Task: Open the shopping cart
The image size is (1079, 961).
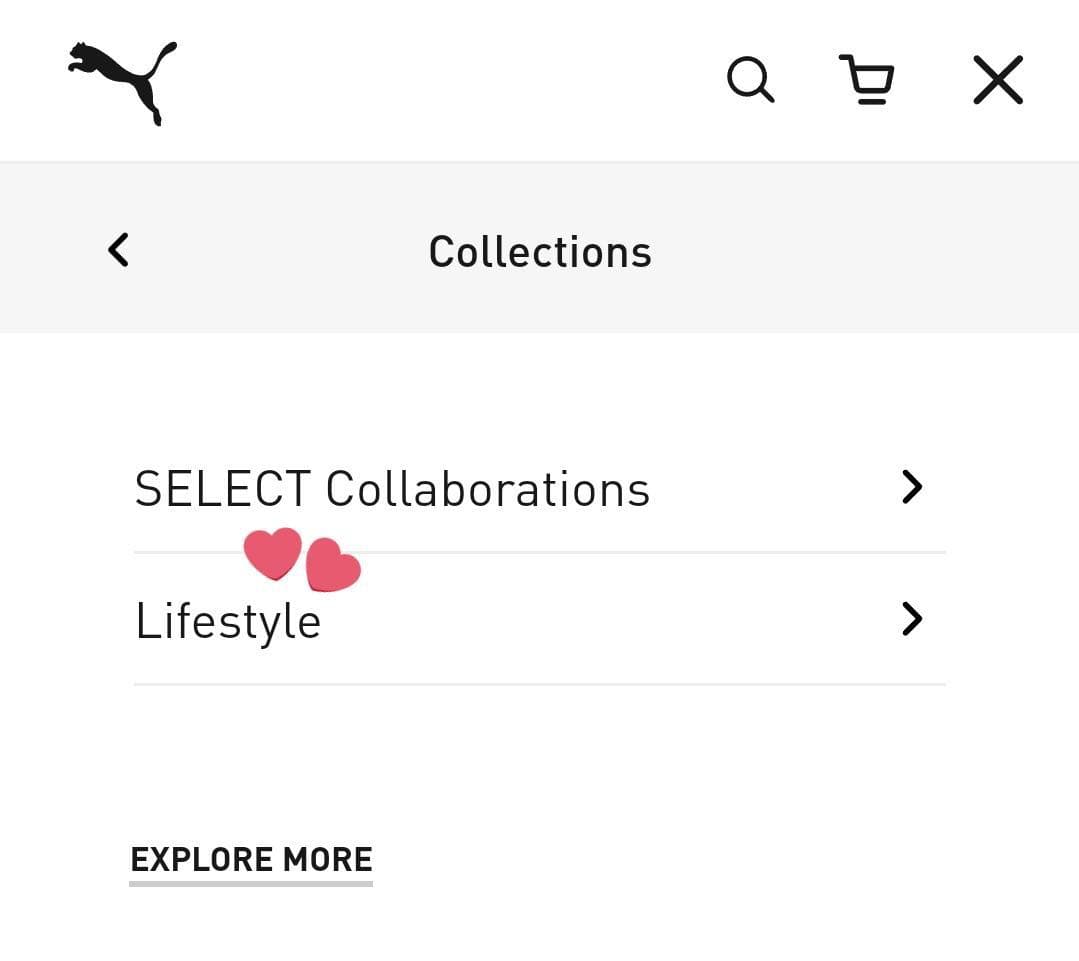Action: [866, 80]
